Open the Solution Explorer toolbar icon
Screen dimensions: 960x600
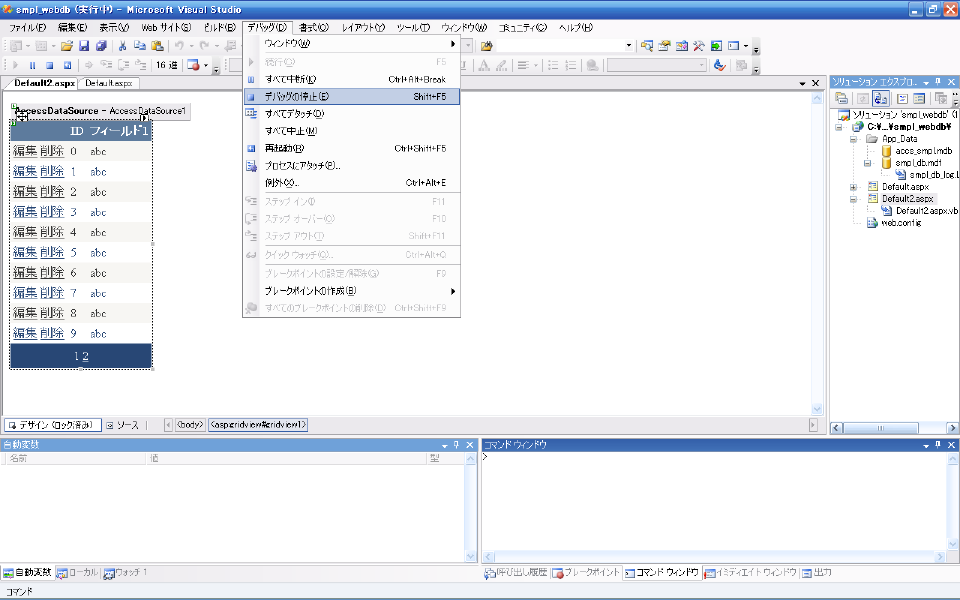(647, 46)
